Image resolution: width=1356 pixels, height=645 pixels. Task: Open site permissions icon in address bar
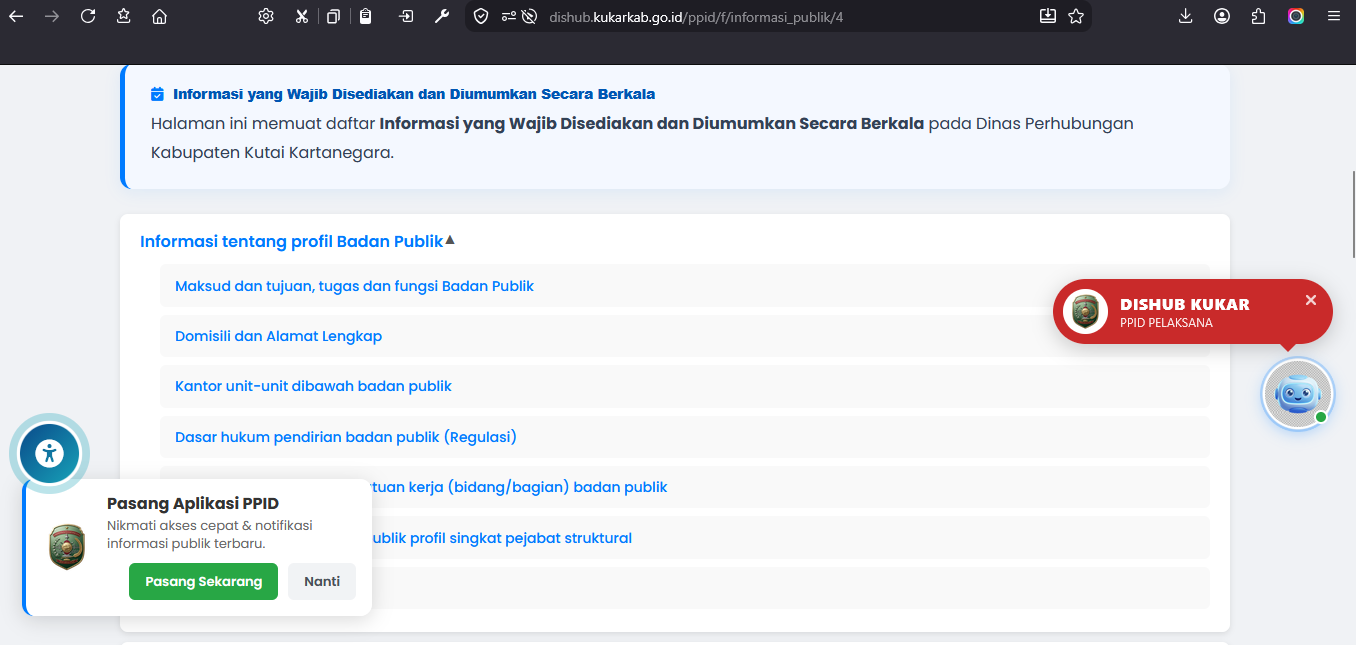508,16
